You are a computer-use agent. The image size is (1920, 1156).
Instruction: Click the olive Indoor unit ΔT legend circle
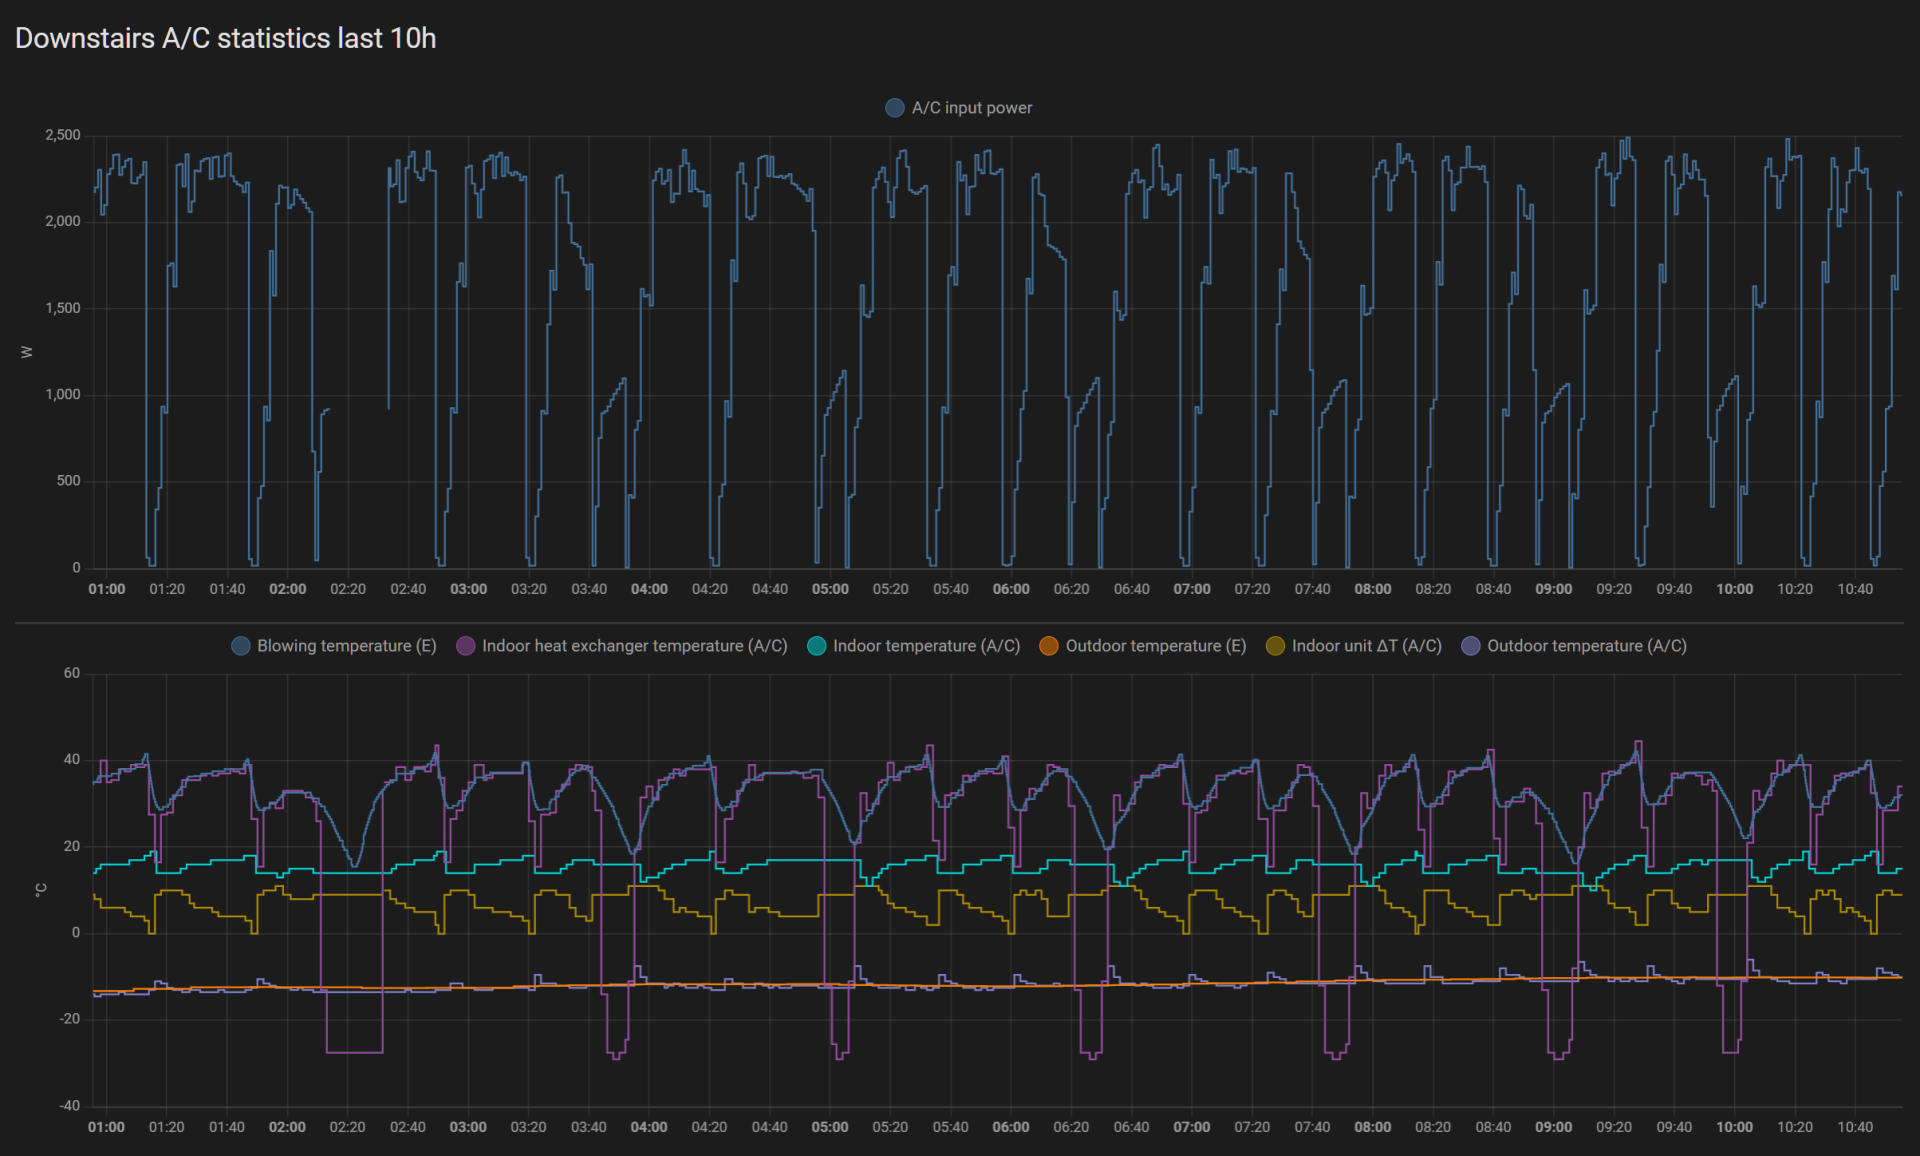[x=1275, y=646]
